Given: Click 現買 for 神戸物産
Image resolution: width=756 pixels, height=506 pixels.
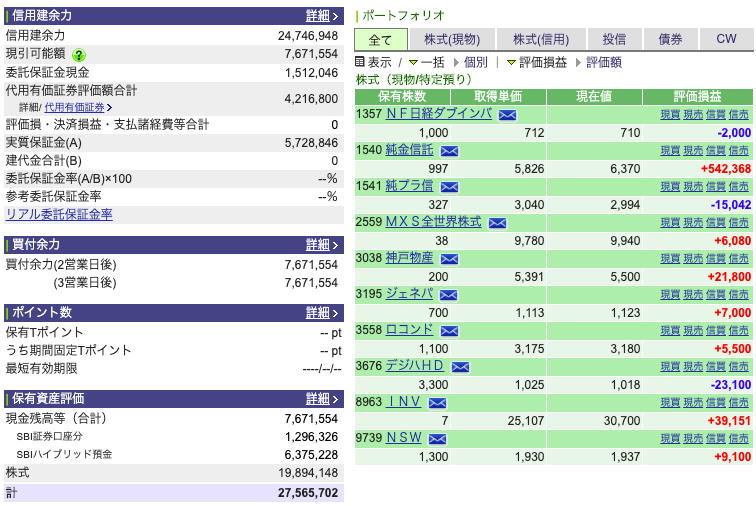Looking at the screenshot, I should point(670,259).
